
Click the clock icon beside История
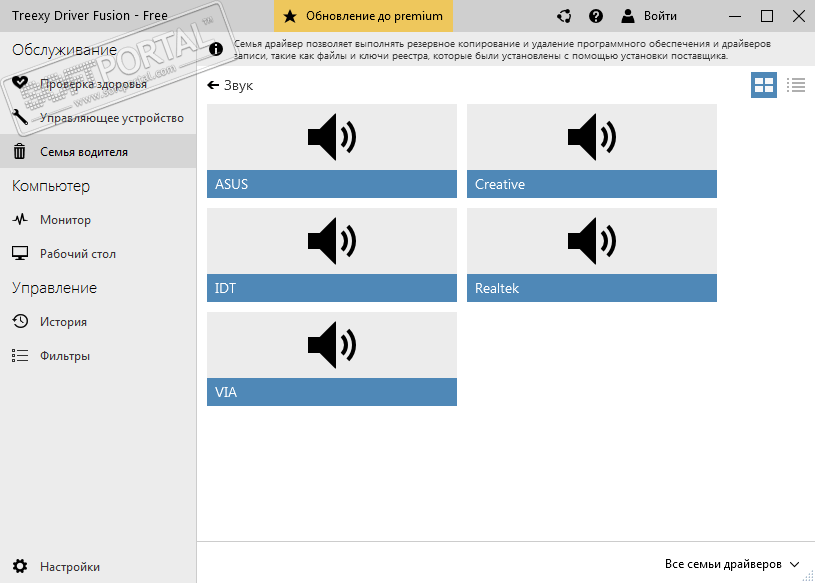pos(20,321)
